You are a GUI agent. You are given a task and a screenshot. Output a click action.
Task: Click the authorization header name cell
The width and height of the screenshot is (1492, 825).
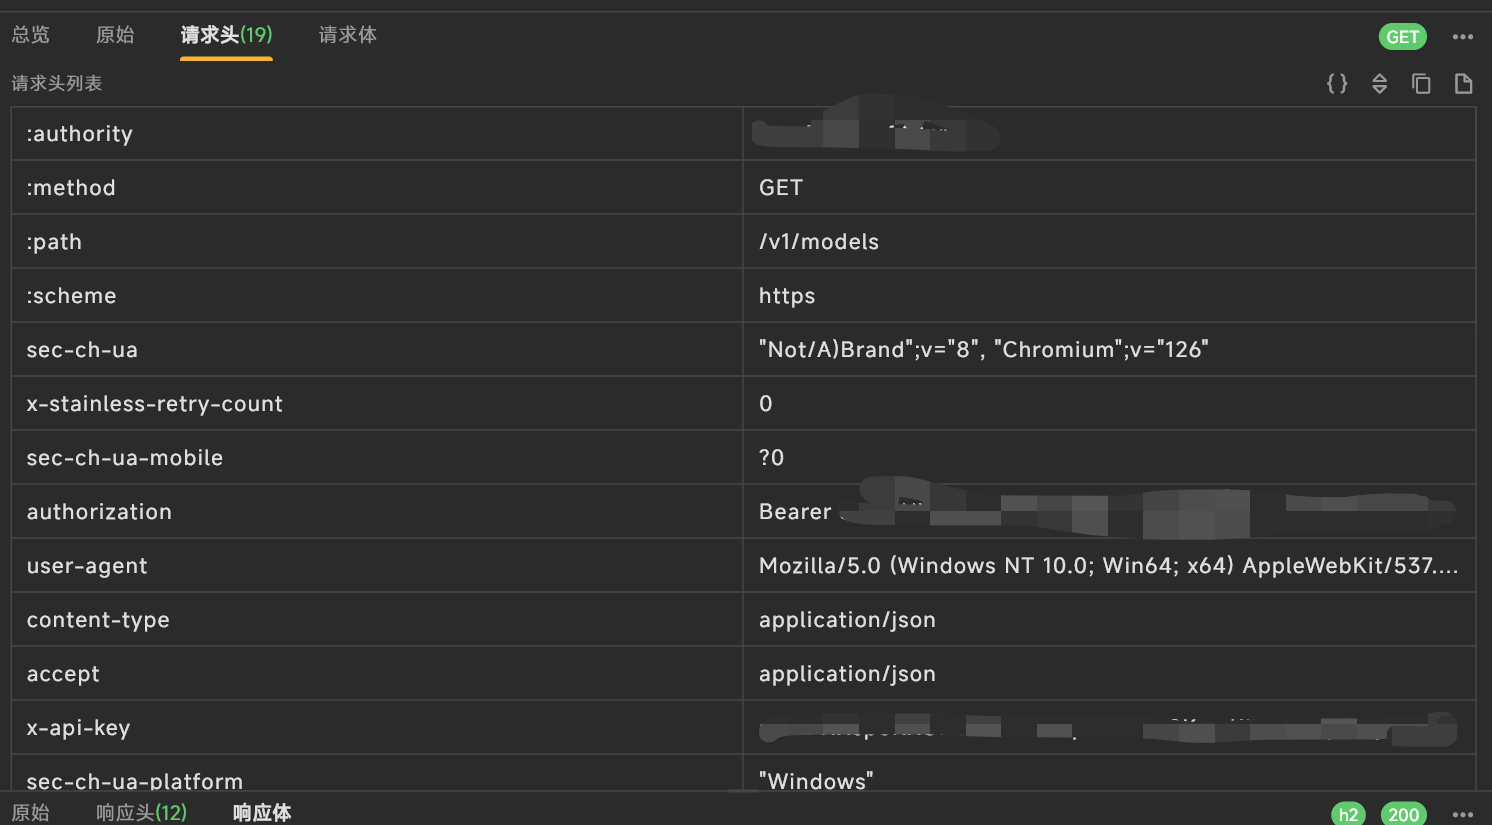(x=377, y=512)
